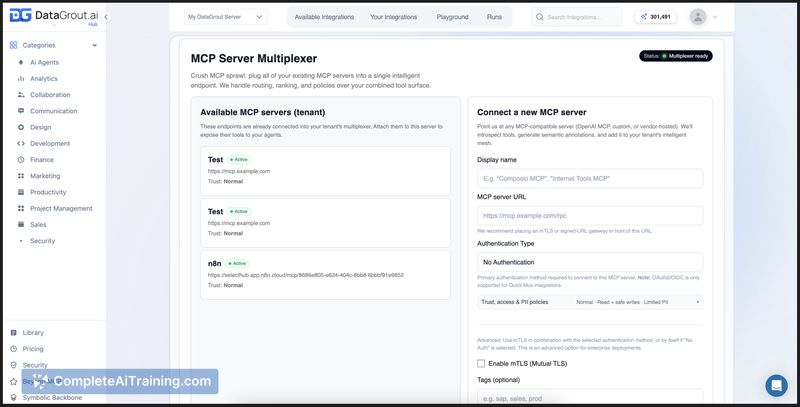800x407 pixels.
Task: Open the chat support bubble icon
Action: (776, 385)
